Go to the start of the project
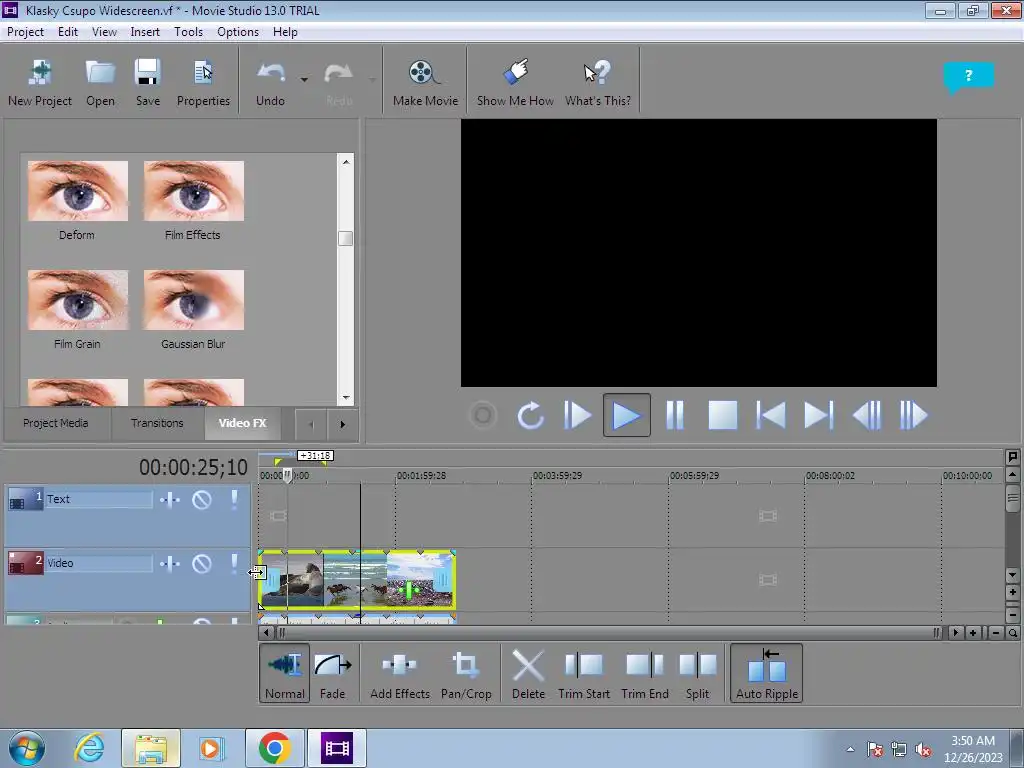1024x768 pixels. click(x=771, y=415)
